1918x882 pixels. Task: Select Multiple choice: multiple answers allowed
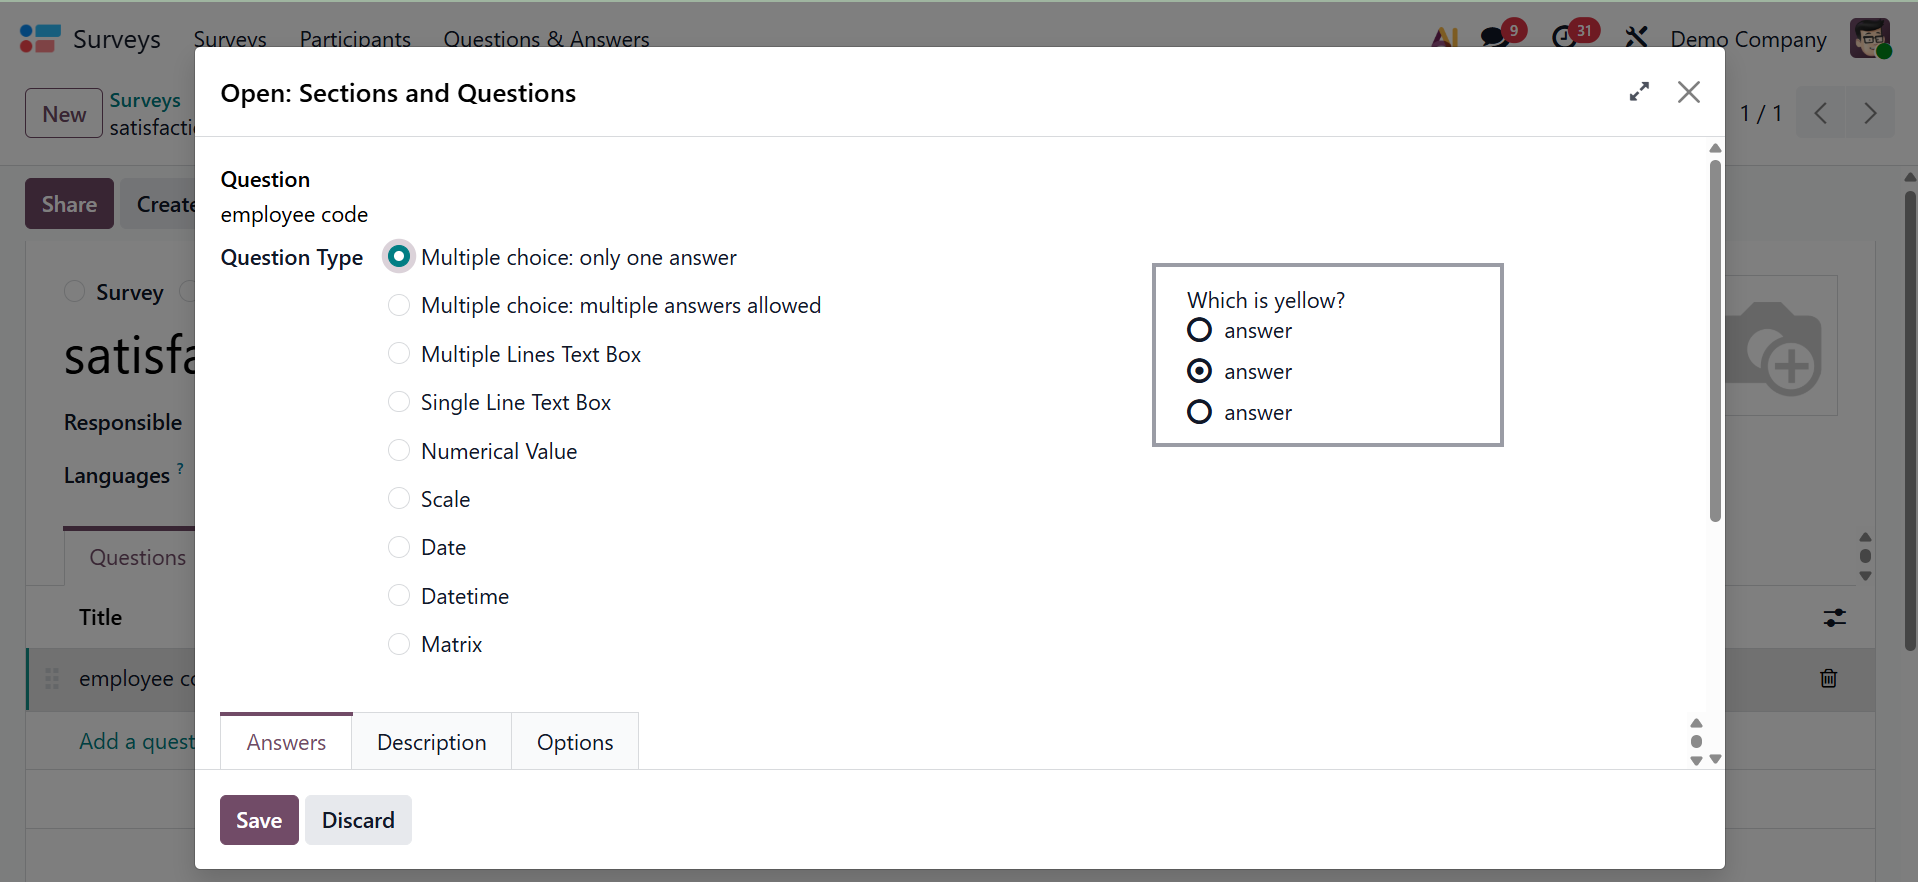coord(399,306)
